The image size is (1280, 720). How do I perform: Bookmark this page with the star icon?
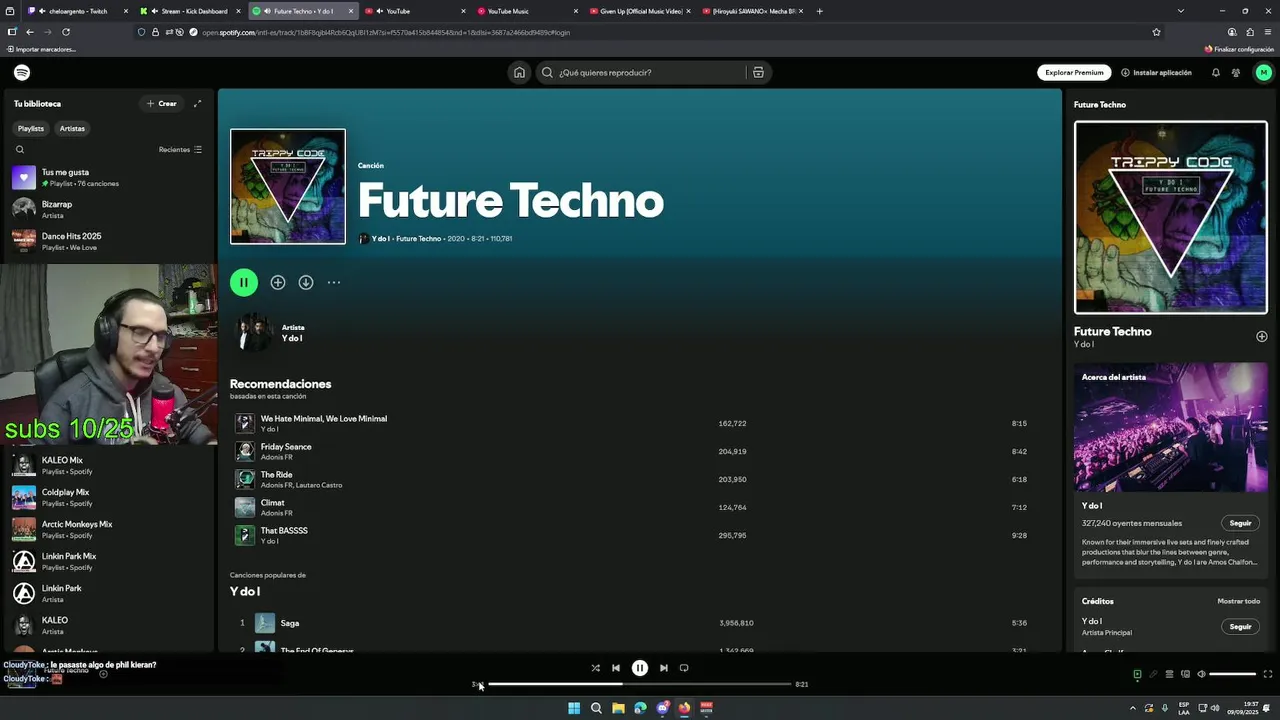coord(1156,32)
